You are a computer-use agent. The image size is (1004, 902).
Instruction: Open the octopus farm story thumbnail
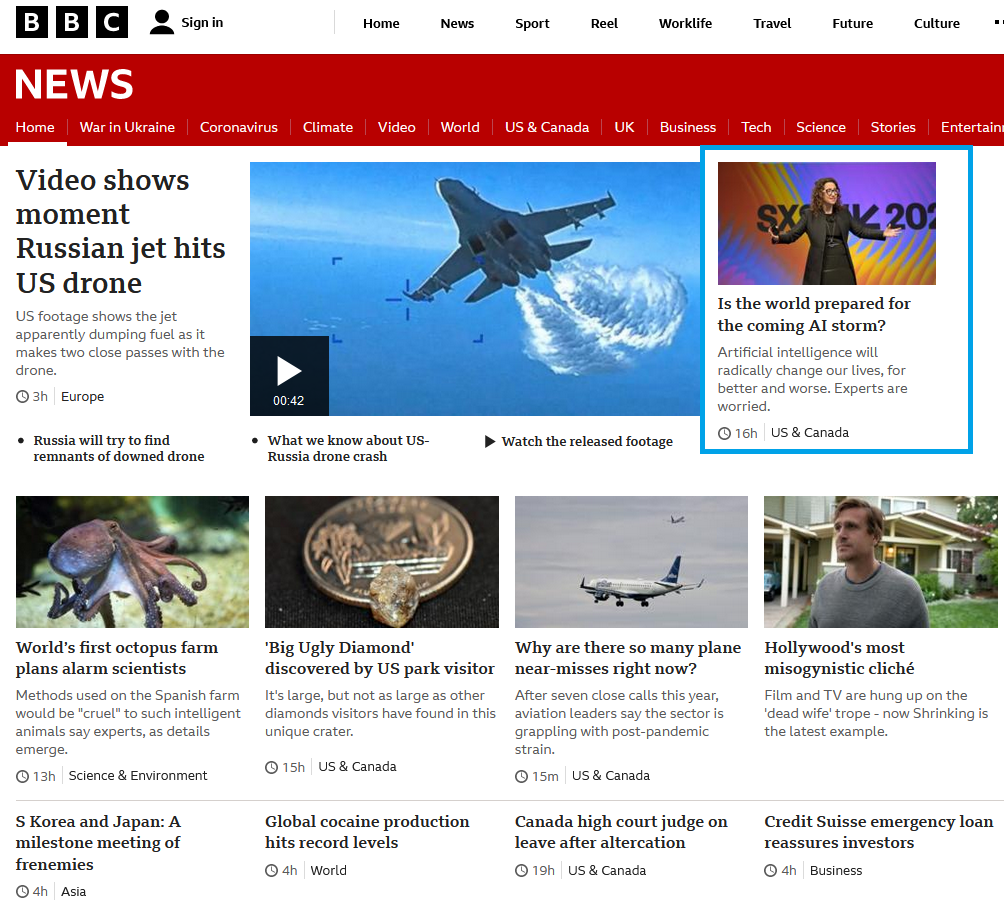tap(133, 561)
